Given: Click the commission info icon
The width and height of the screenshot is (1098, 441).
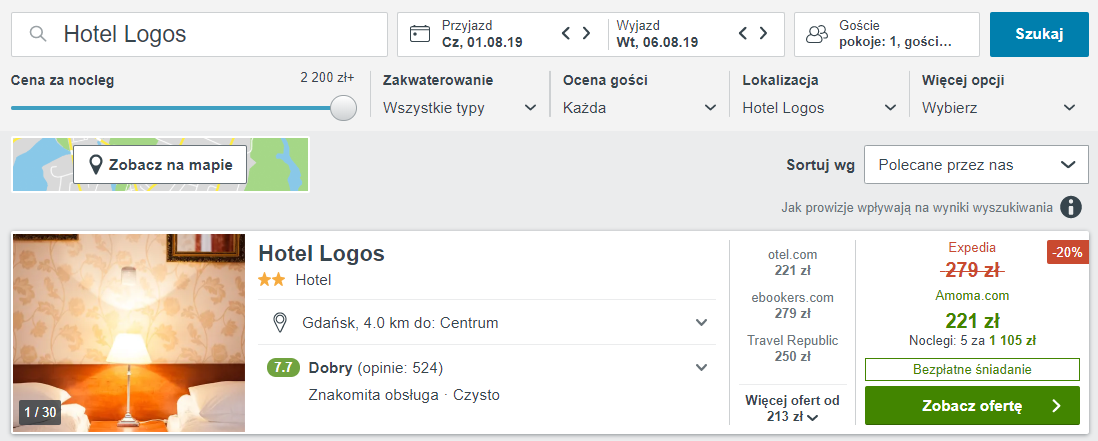Looking at the screenshot, I should (1070, 207).
